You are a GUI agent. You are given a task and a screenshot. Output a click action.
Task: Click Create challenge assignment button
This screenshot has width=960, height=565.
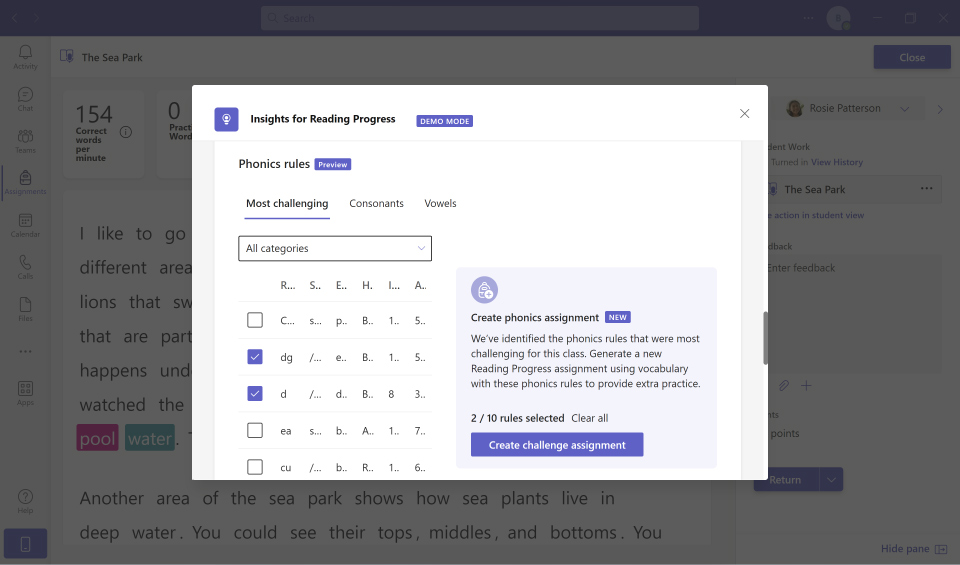pyautogui.click(x=557, y=445)
